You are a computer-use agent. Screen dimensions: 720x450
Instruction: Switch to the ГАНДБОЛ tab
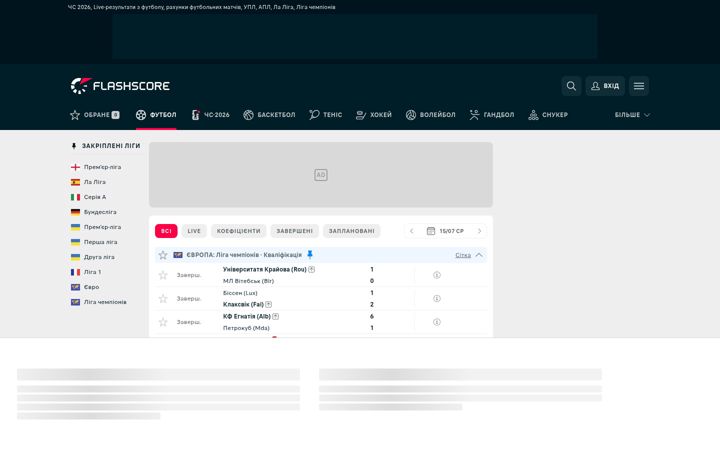[492, 115]
